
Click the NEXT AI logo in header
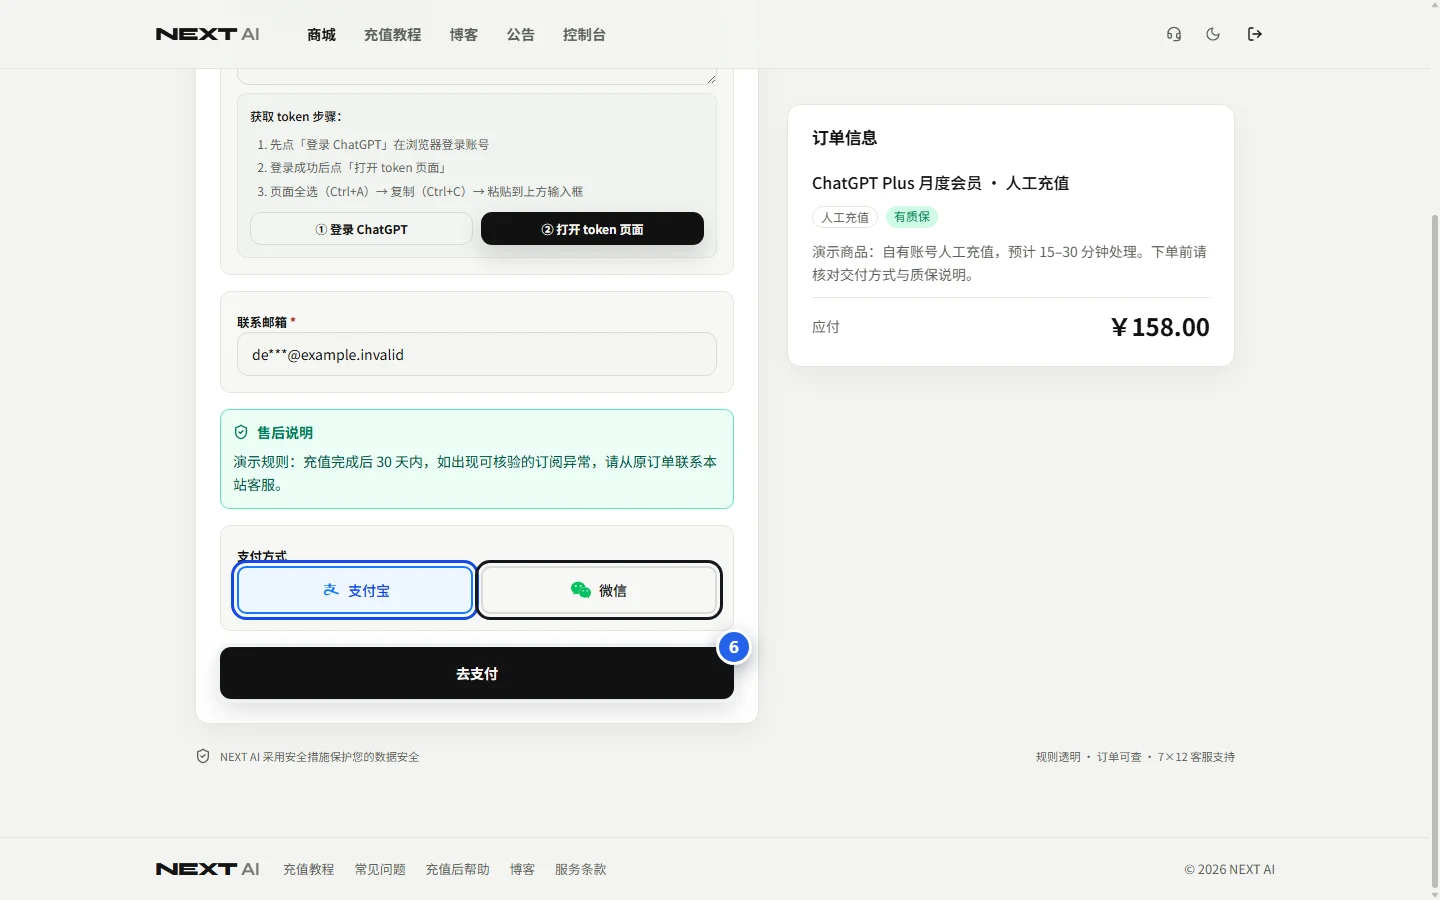207,34
